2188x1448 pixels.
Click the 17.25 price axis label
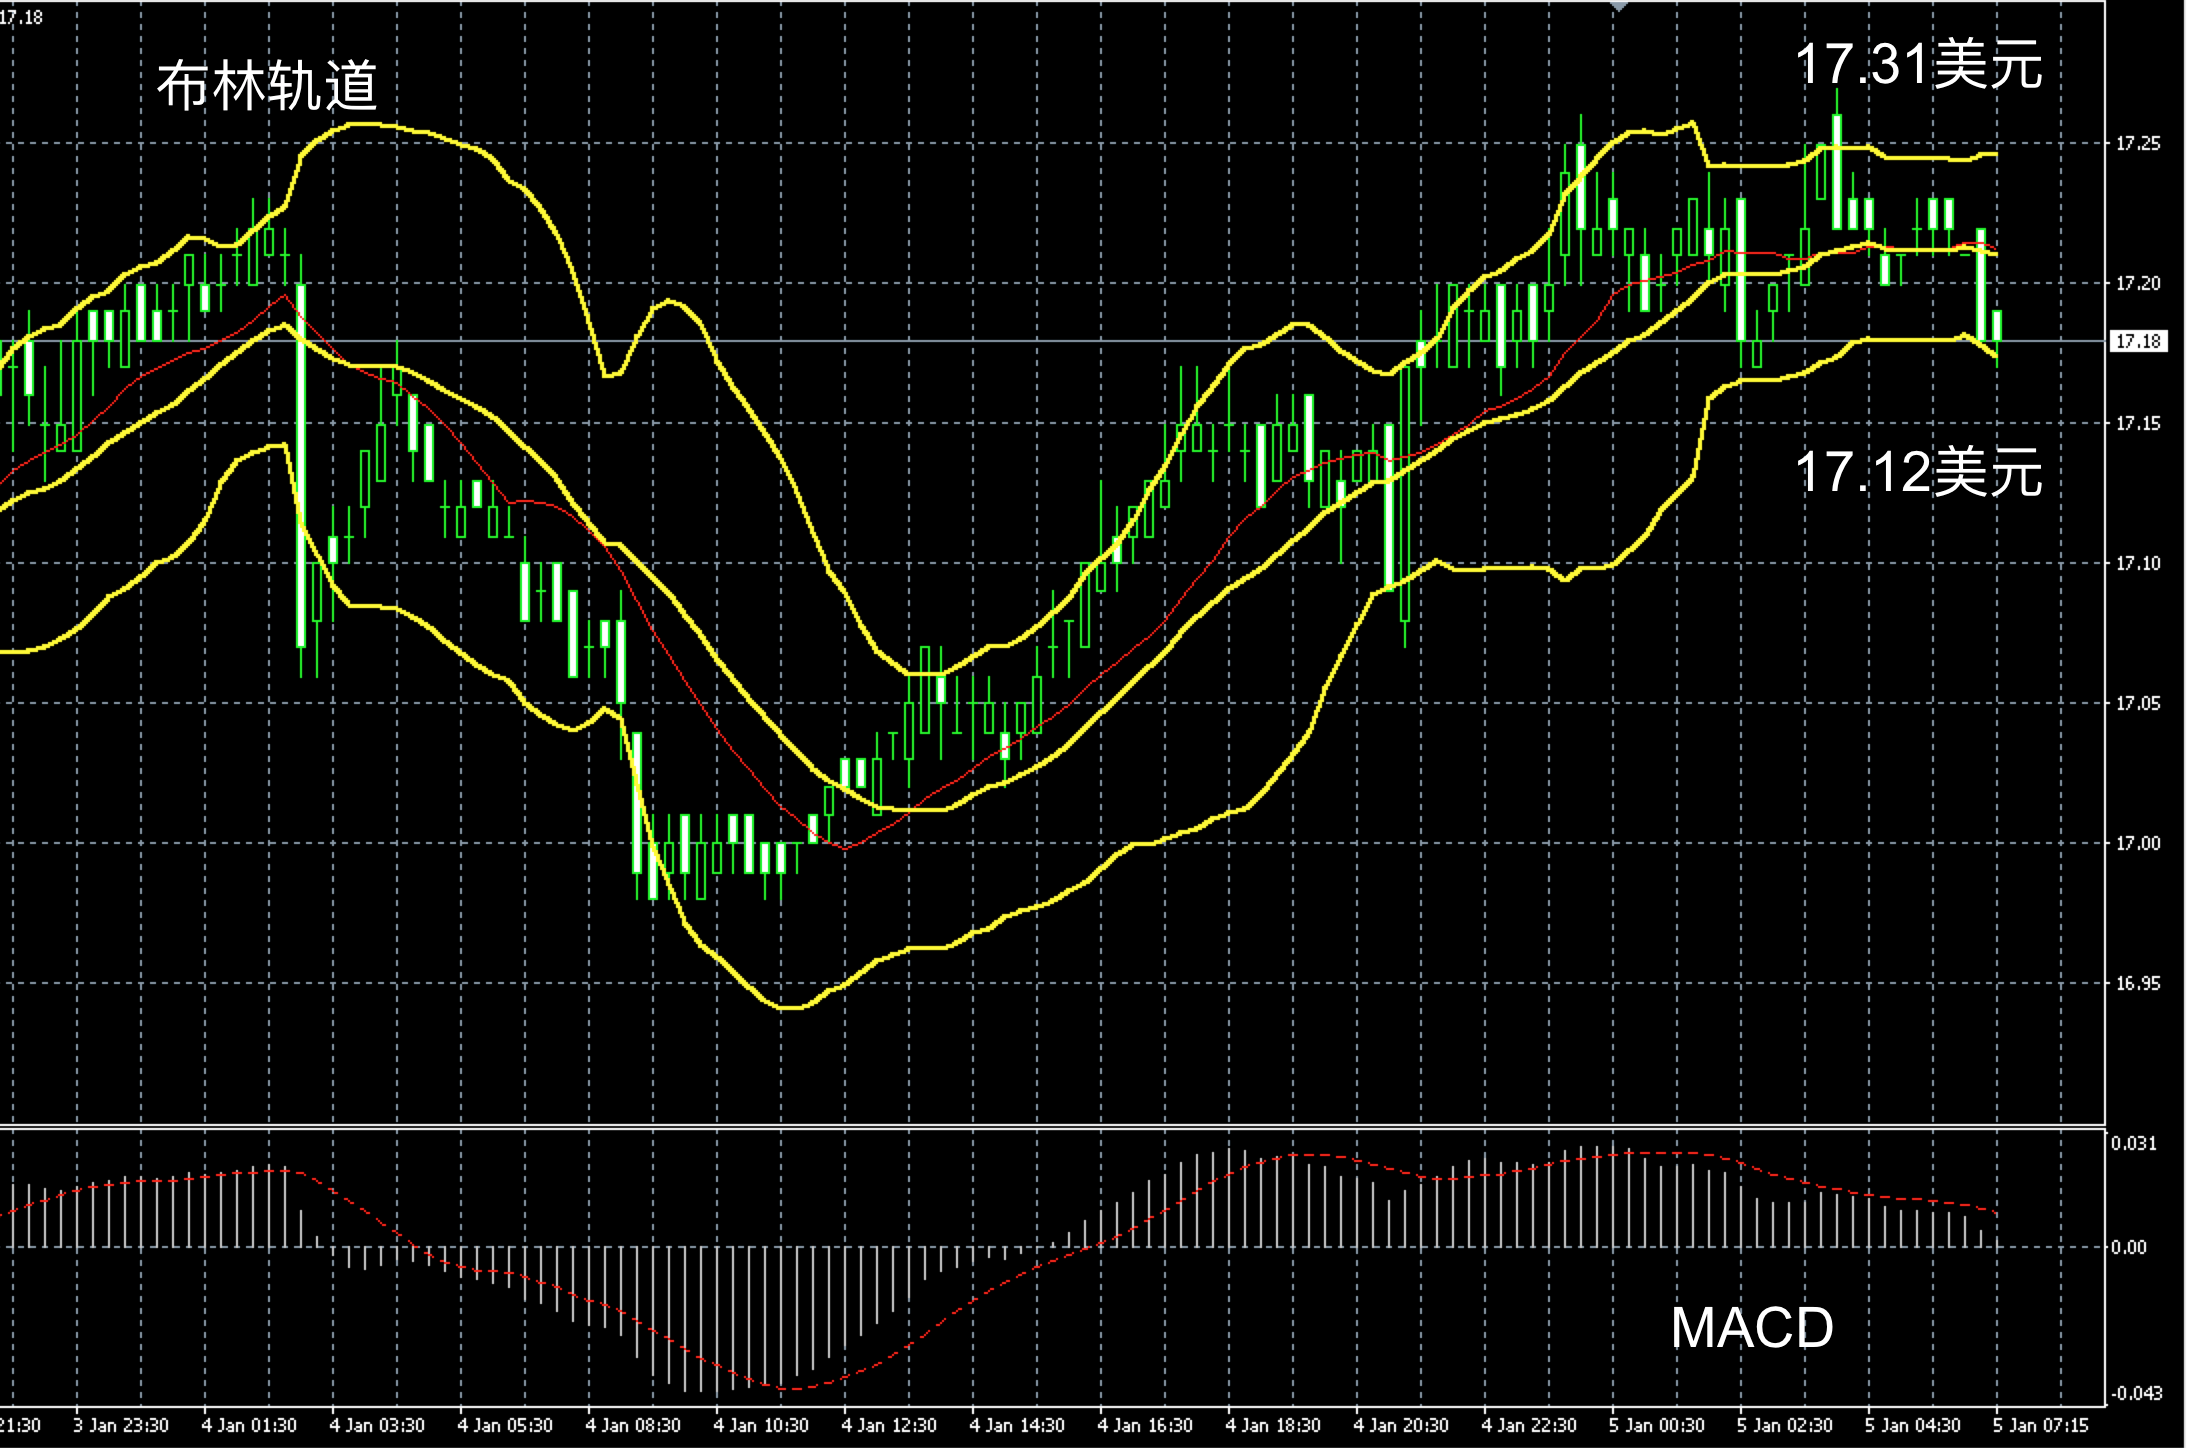pyautogui.click(x=2138, y=144)
